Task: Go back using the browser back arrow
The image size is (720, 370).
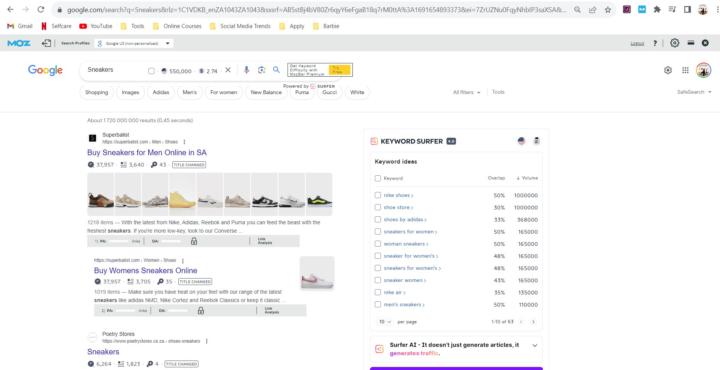Action: pyautogui.click(x=11, y=9)
